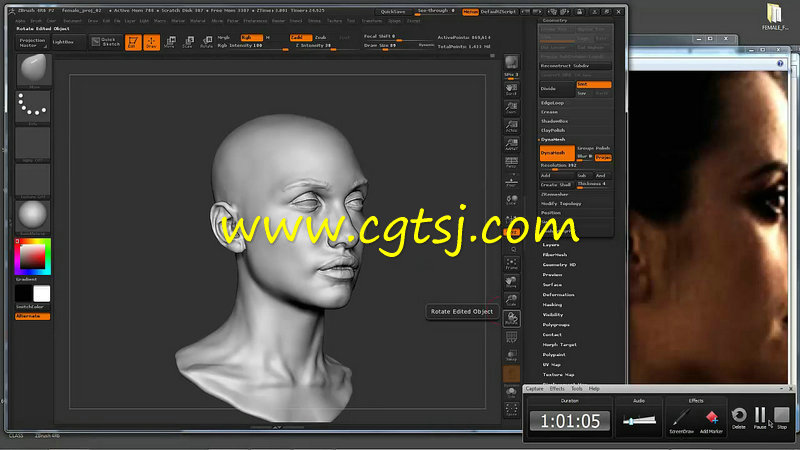Select the Rotate tool in top shelf
Image resolution: width=800 pixels, height=450 pixels.
click(207, 42)
